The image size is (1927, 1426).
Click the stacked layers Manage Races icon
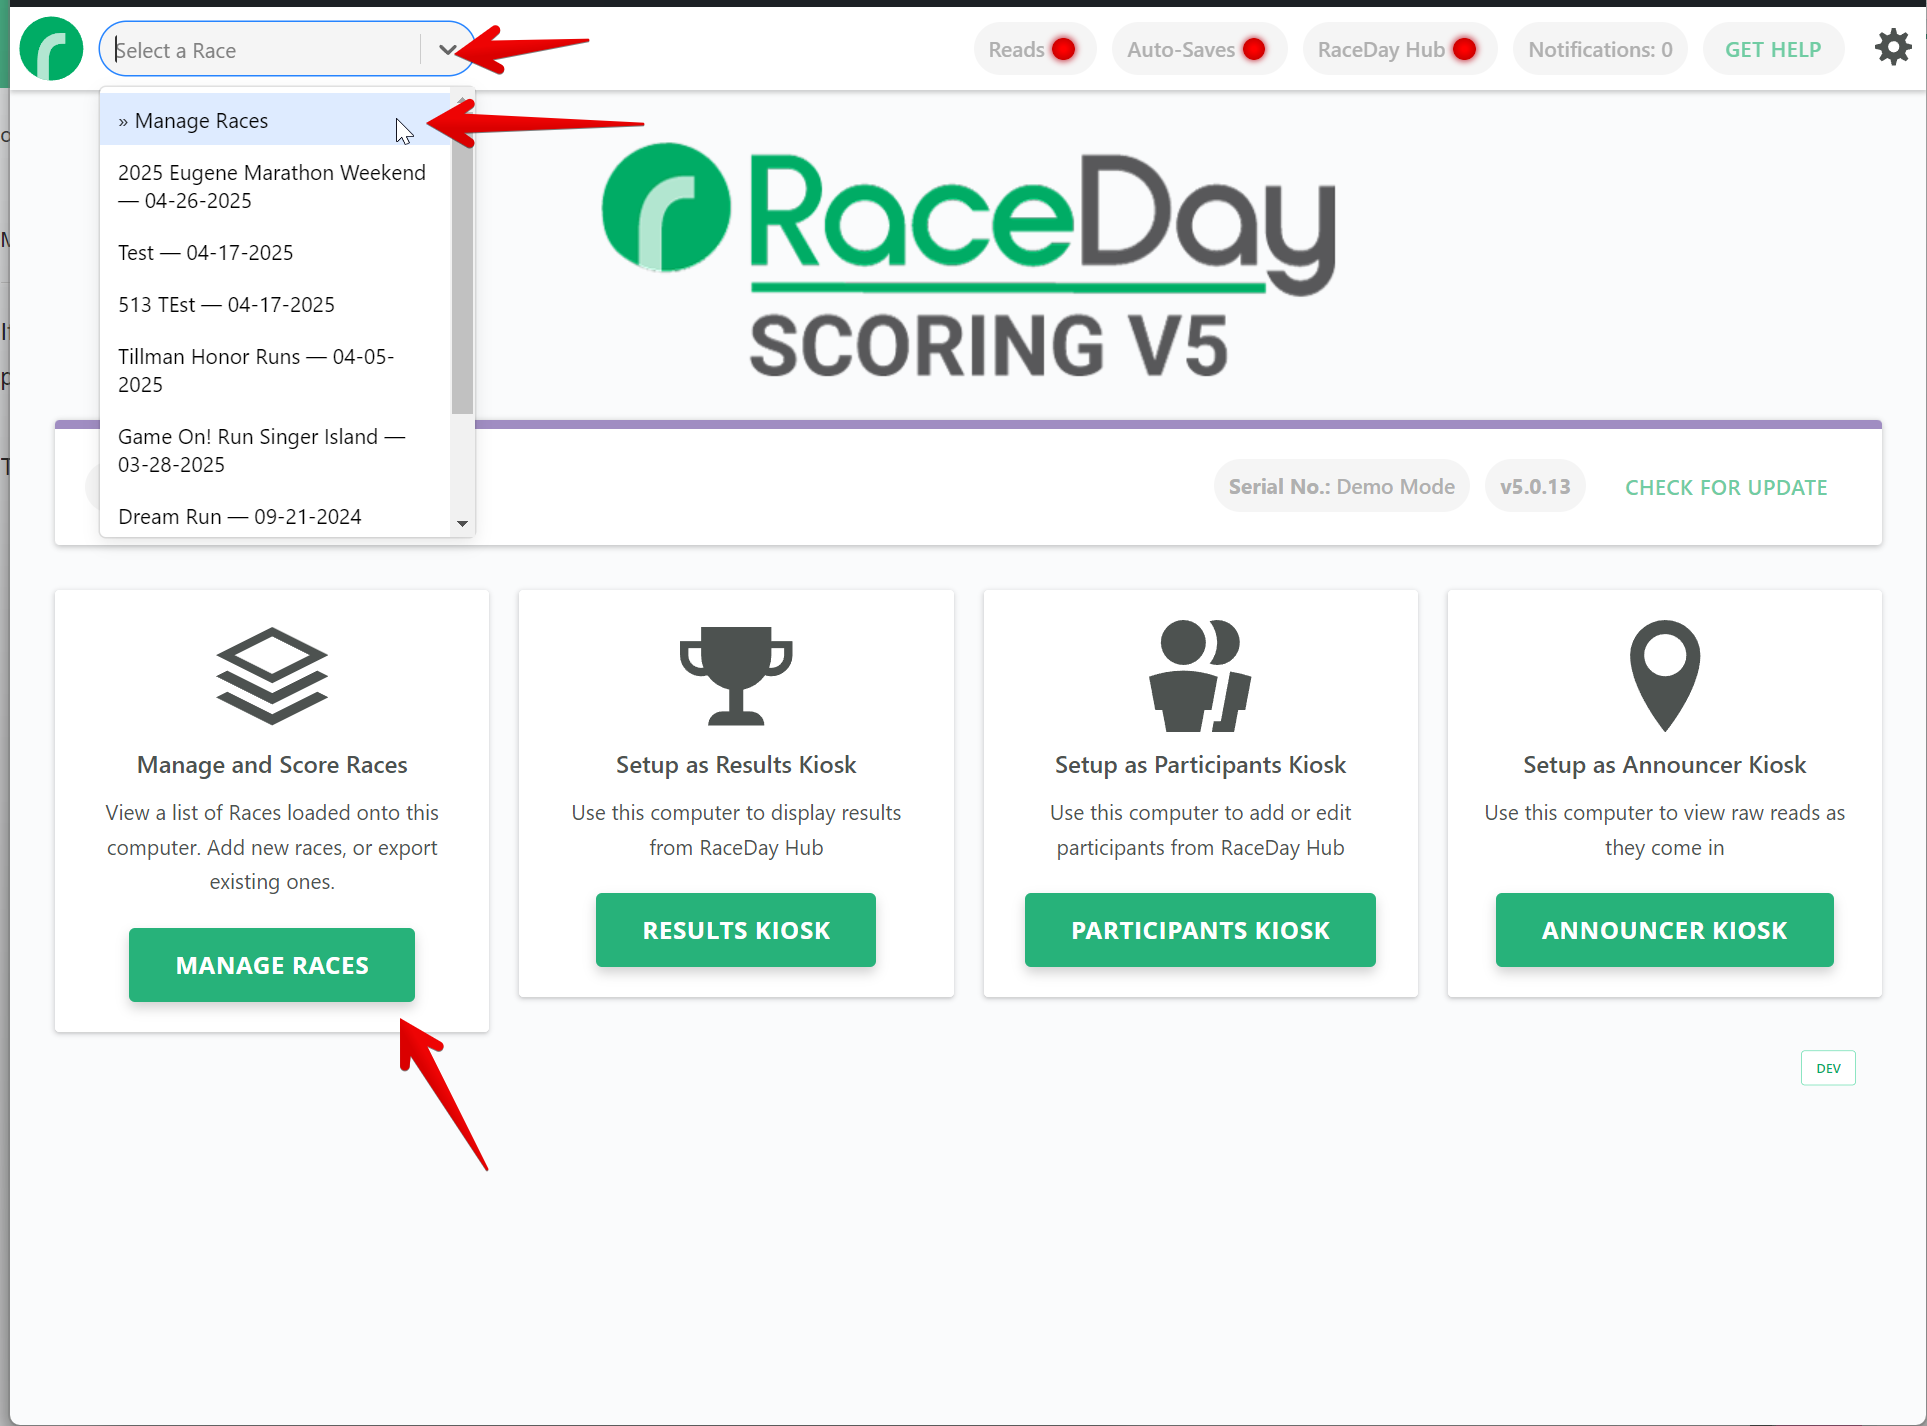(272, 676)
